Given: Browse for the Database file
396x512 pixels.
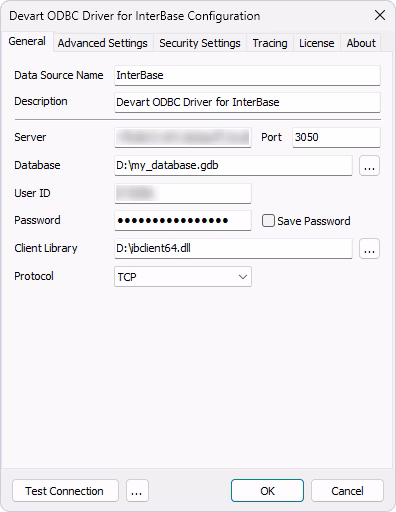Looking at the screenshot, I should tap(369, 165).
